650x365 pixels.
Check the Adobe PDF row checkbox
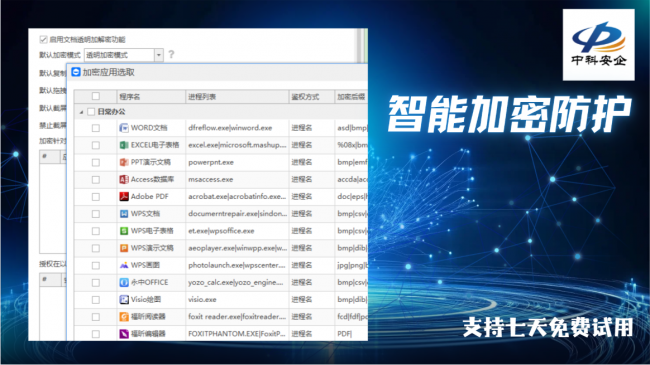click(x=96, y=197)
